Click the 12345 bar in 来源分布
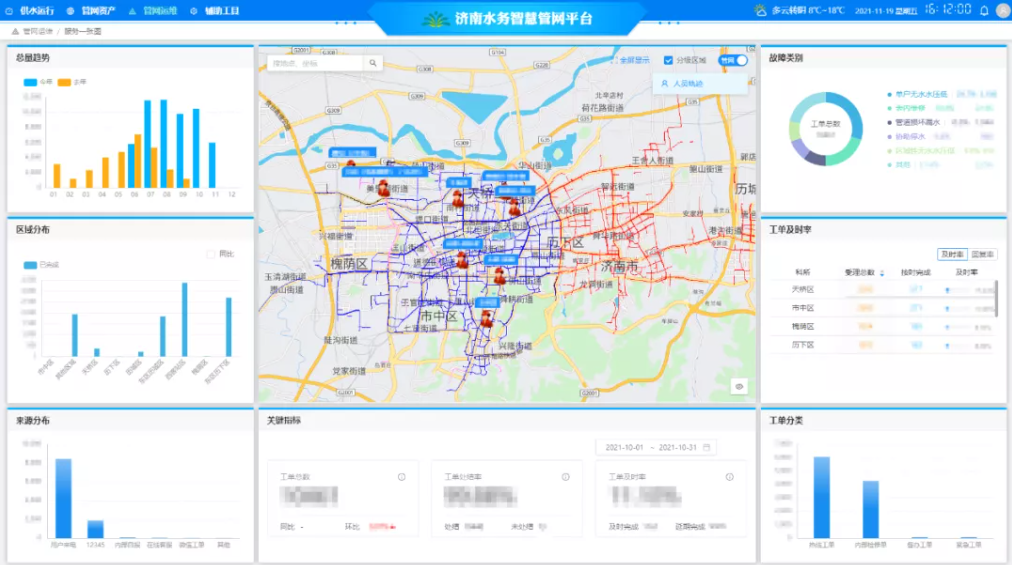Image resolution: width=1012 pixels, height=565 pixels. click(x=96, y=529)
